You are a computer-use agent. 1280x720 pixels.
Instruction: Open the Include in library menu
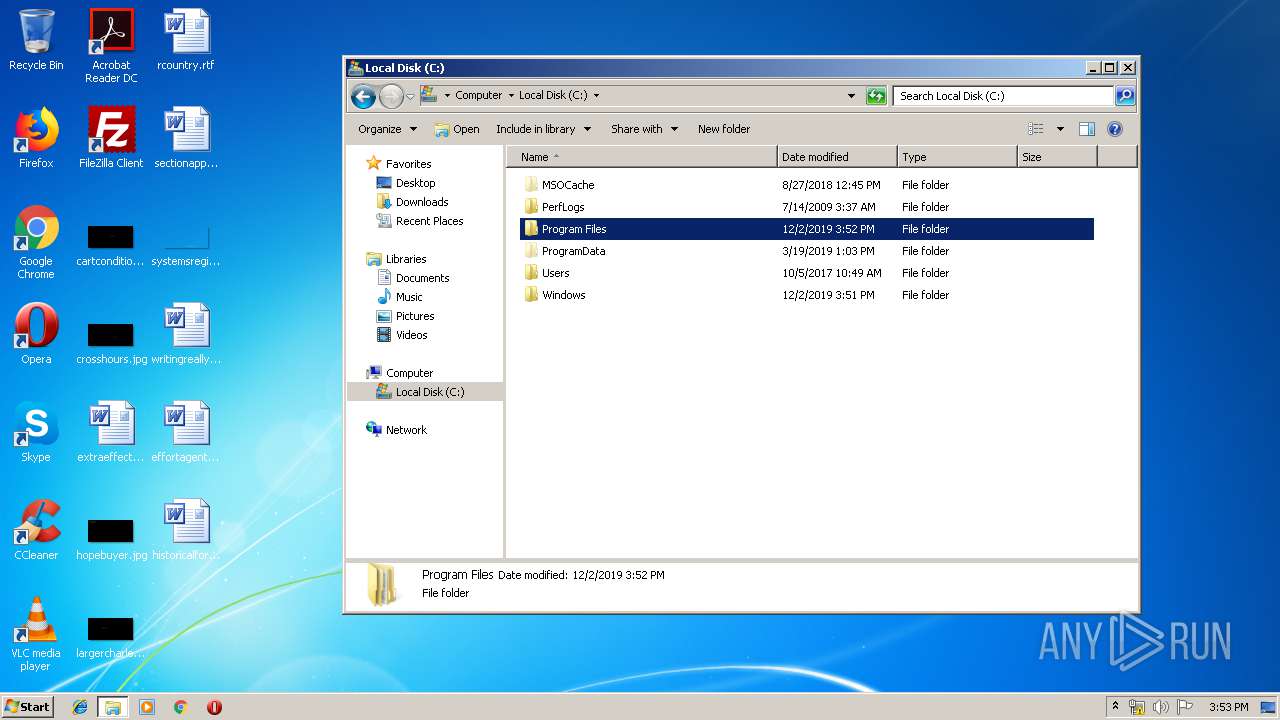coord(543,129)
